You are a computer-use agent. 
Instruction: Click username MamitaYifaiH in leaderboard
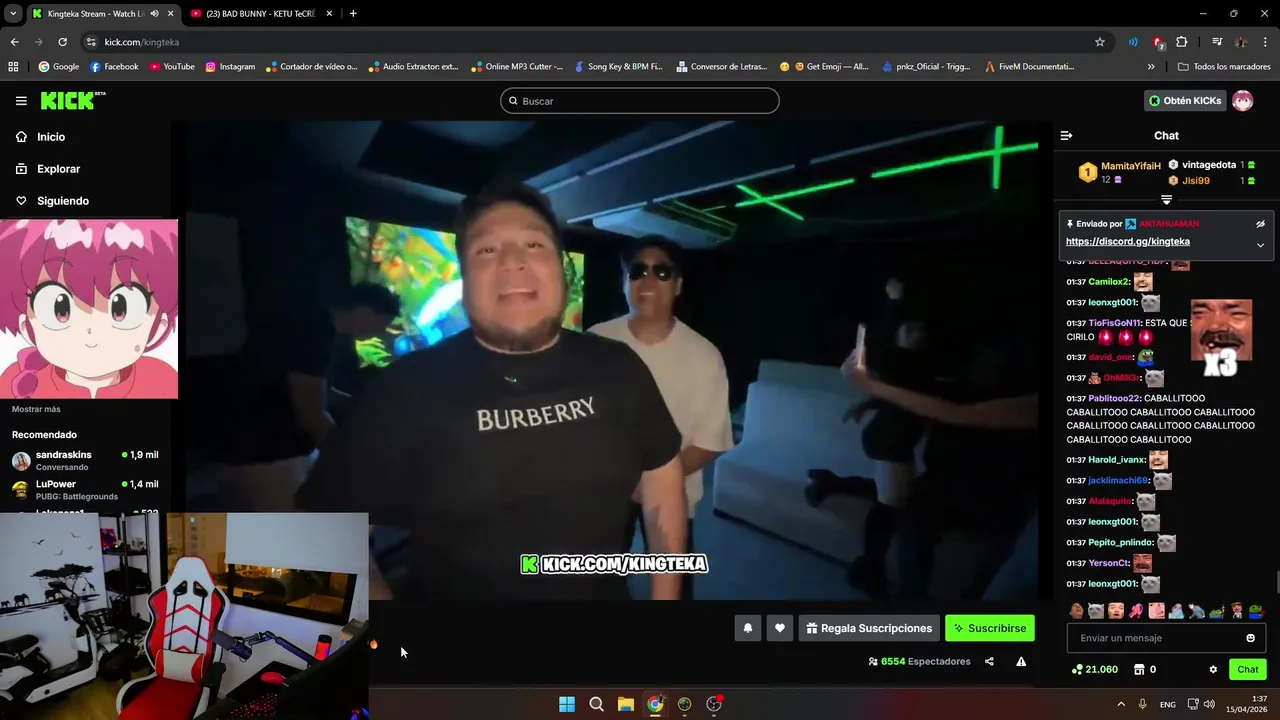coord(1130,166)
